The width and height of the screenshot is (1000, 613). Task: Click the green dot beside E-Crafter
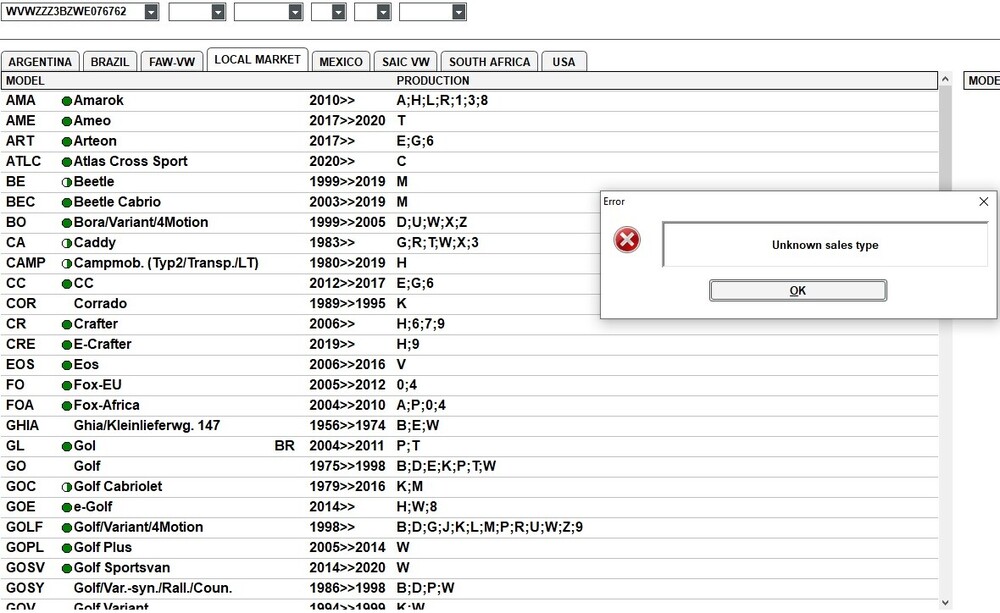point(67,345)
